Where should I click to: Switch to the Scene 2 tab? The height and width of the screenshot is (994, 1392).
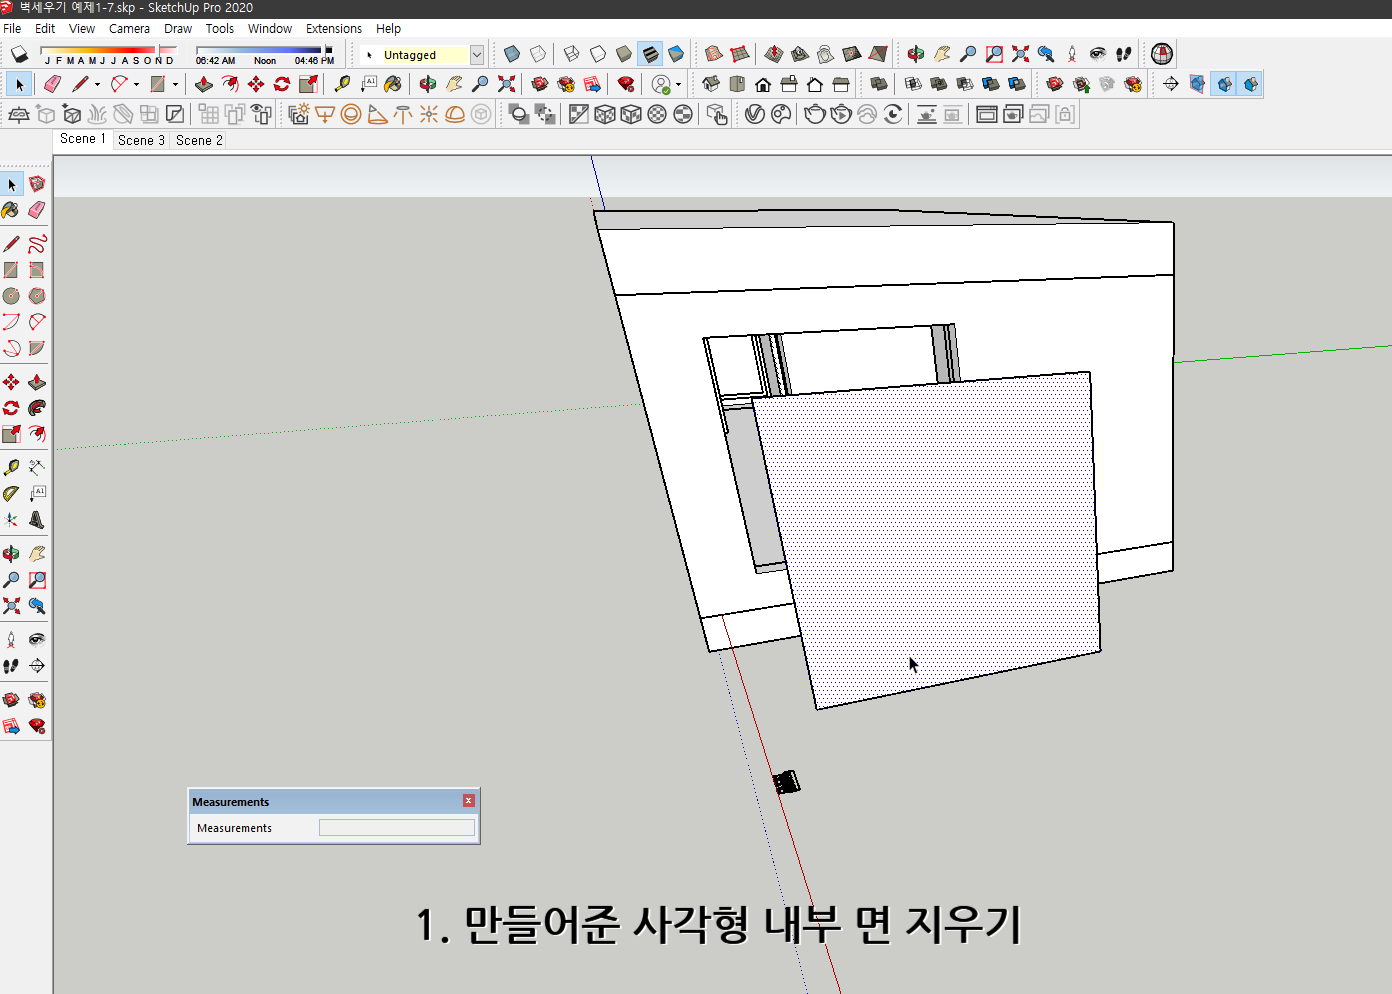tap(198, 140)
